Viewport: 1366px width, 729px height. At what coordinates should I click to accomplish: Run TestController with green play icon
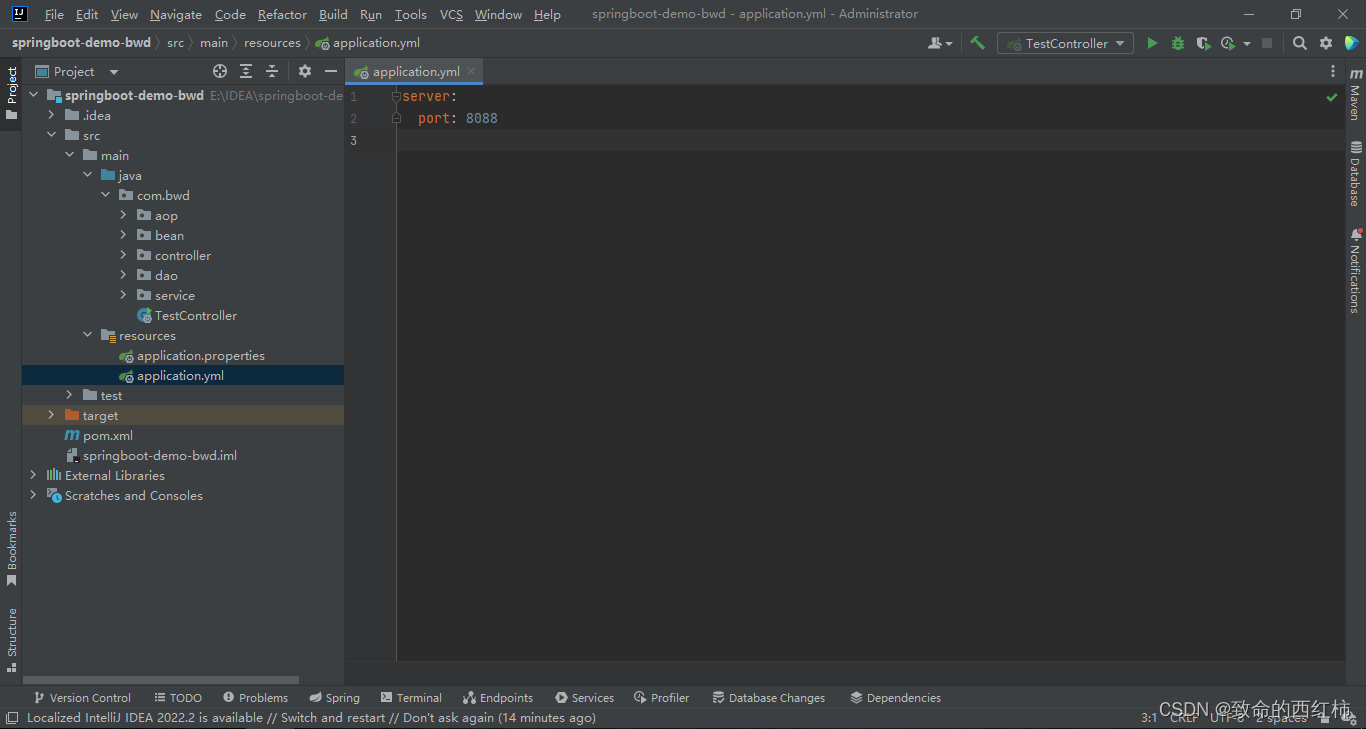click(x=1152, y=43)
